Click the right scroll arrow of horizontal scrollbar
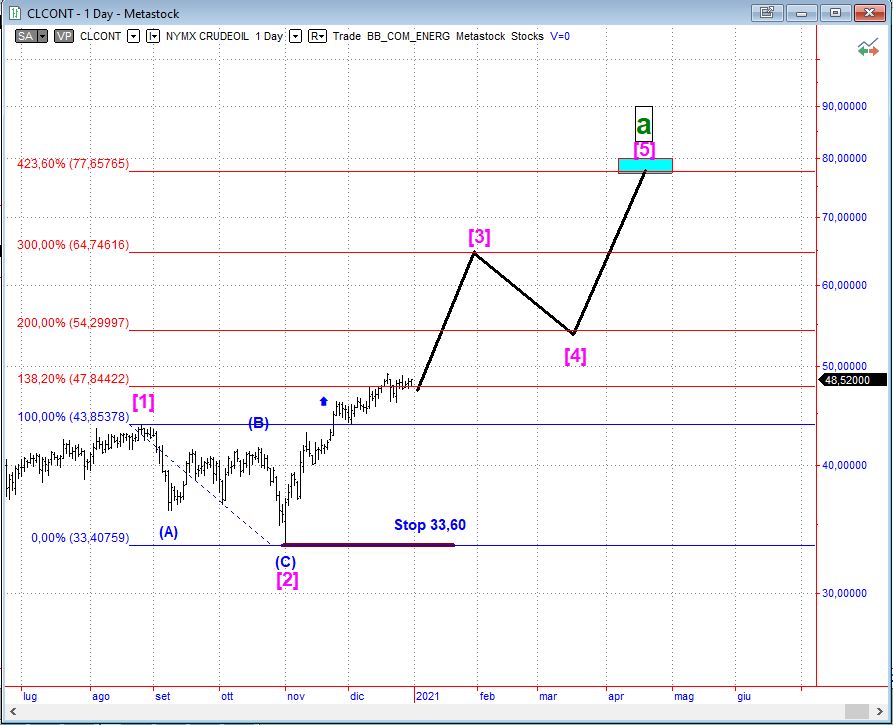893x725 pixels. coord(879,711)
